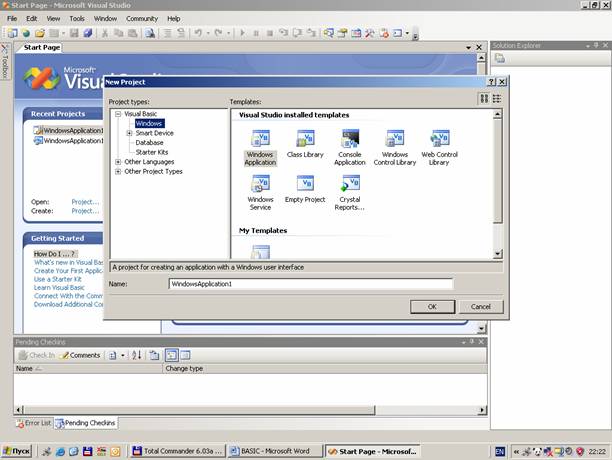Screen dimensions: 612x460
Task: Click the Find in Files toolbar icon
Action: point(150,33)
